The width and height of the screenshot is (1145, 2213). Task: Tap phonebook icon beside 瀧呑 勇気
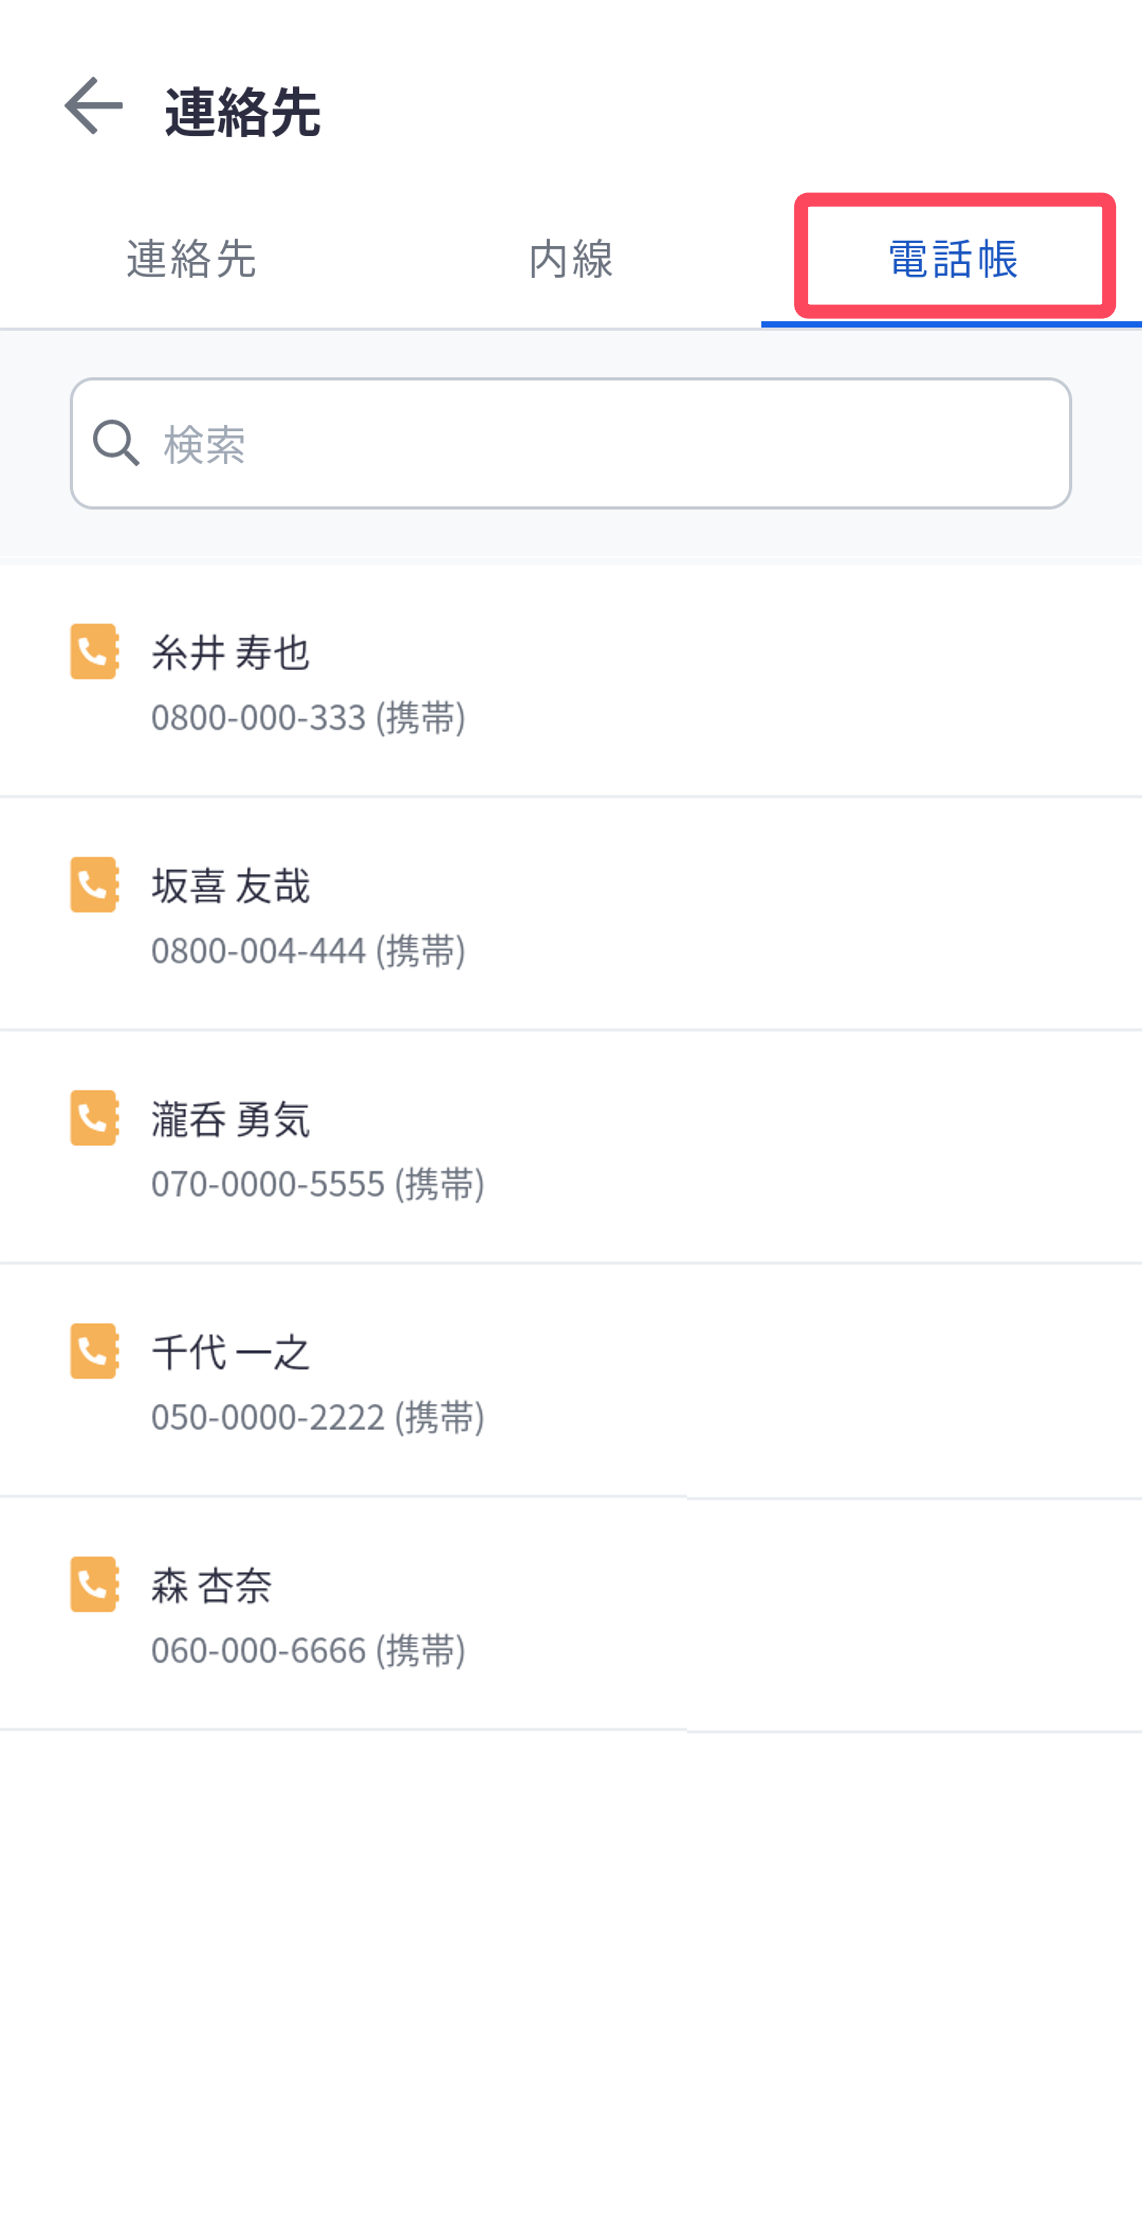coord(95,1118)
